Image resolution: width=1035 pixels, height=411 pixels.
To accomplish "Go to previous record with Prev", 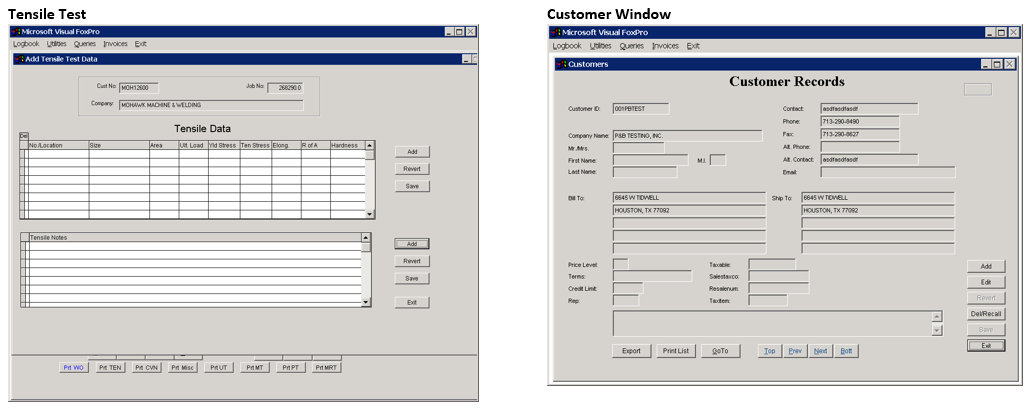I will [795, 351].
